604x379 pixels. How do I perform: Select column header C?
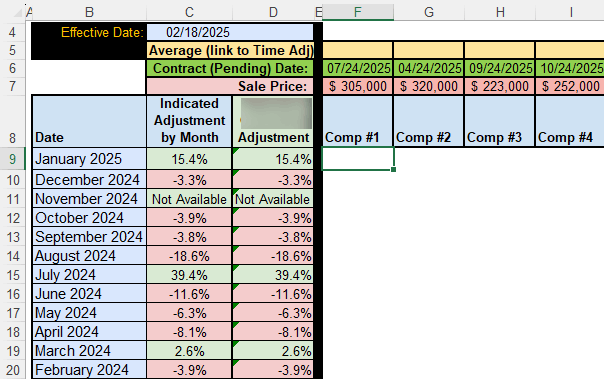pos(189,12)
